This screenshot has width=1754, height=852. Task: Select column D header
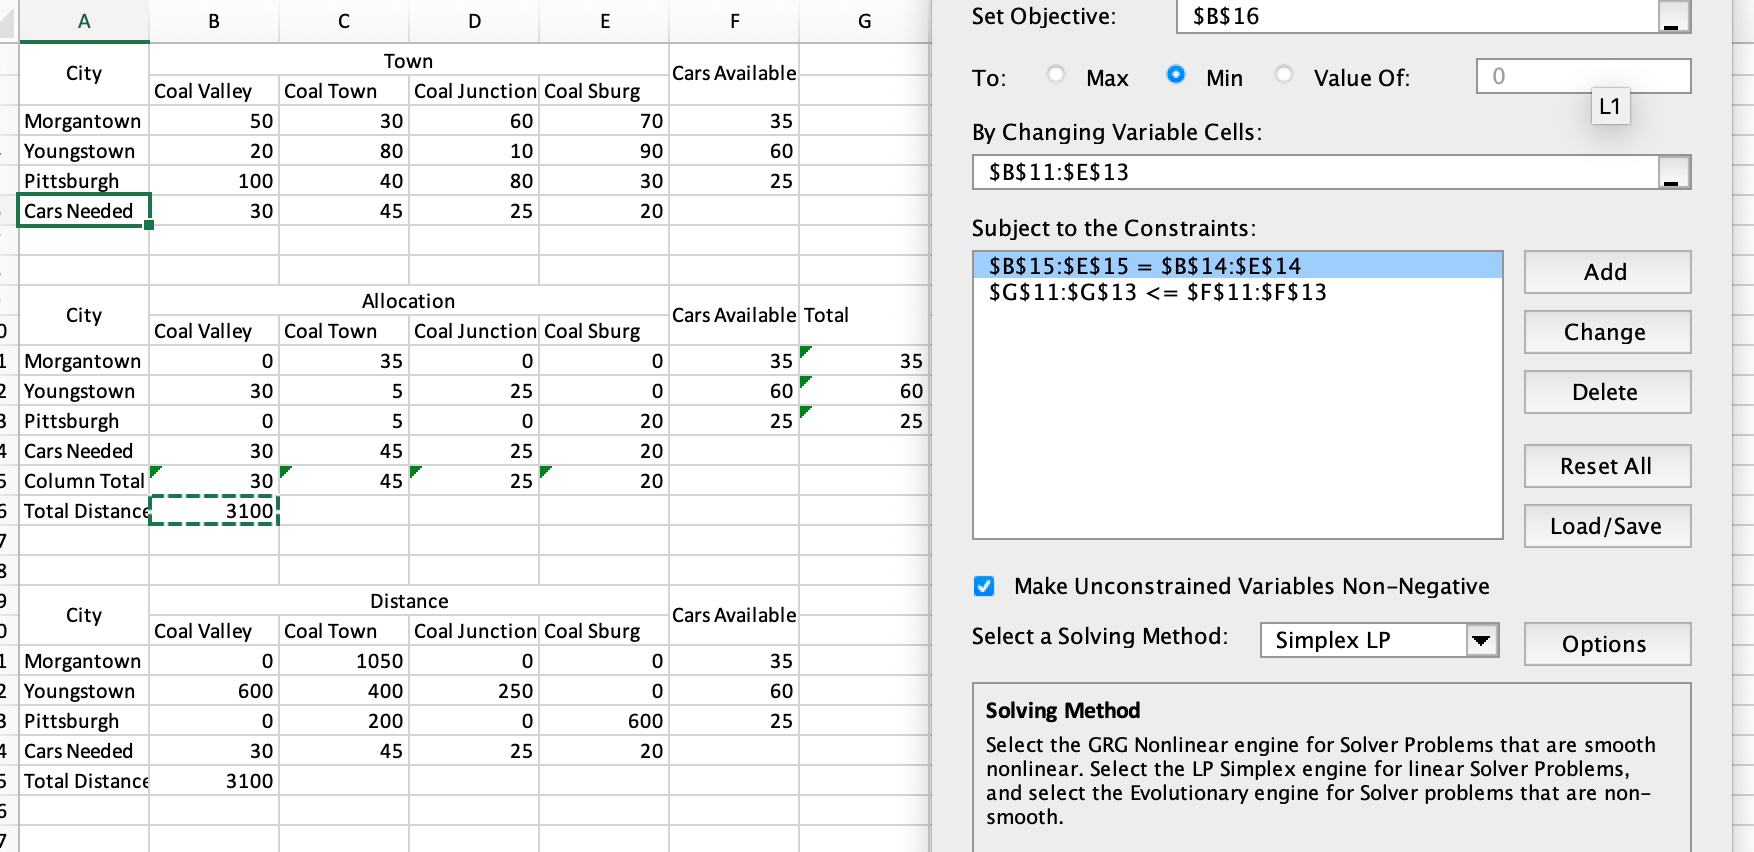pyautogui.click(x=474, y=21)
